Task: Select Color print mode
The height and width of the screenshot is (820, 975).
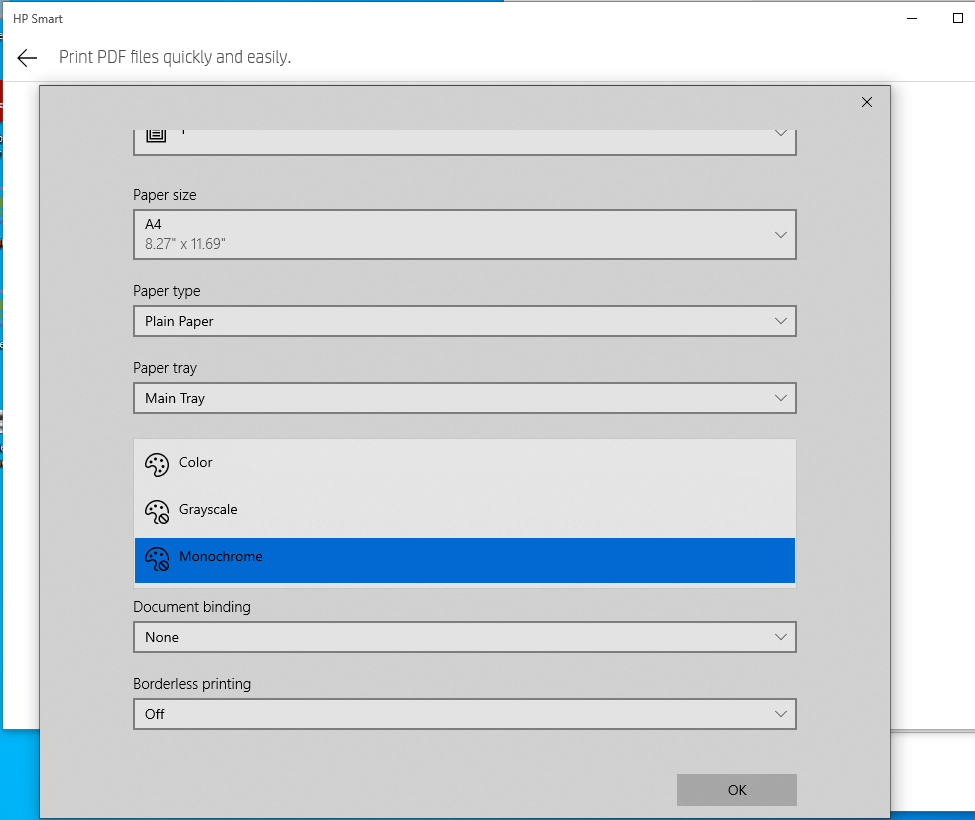Action: pos(400,463)
